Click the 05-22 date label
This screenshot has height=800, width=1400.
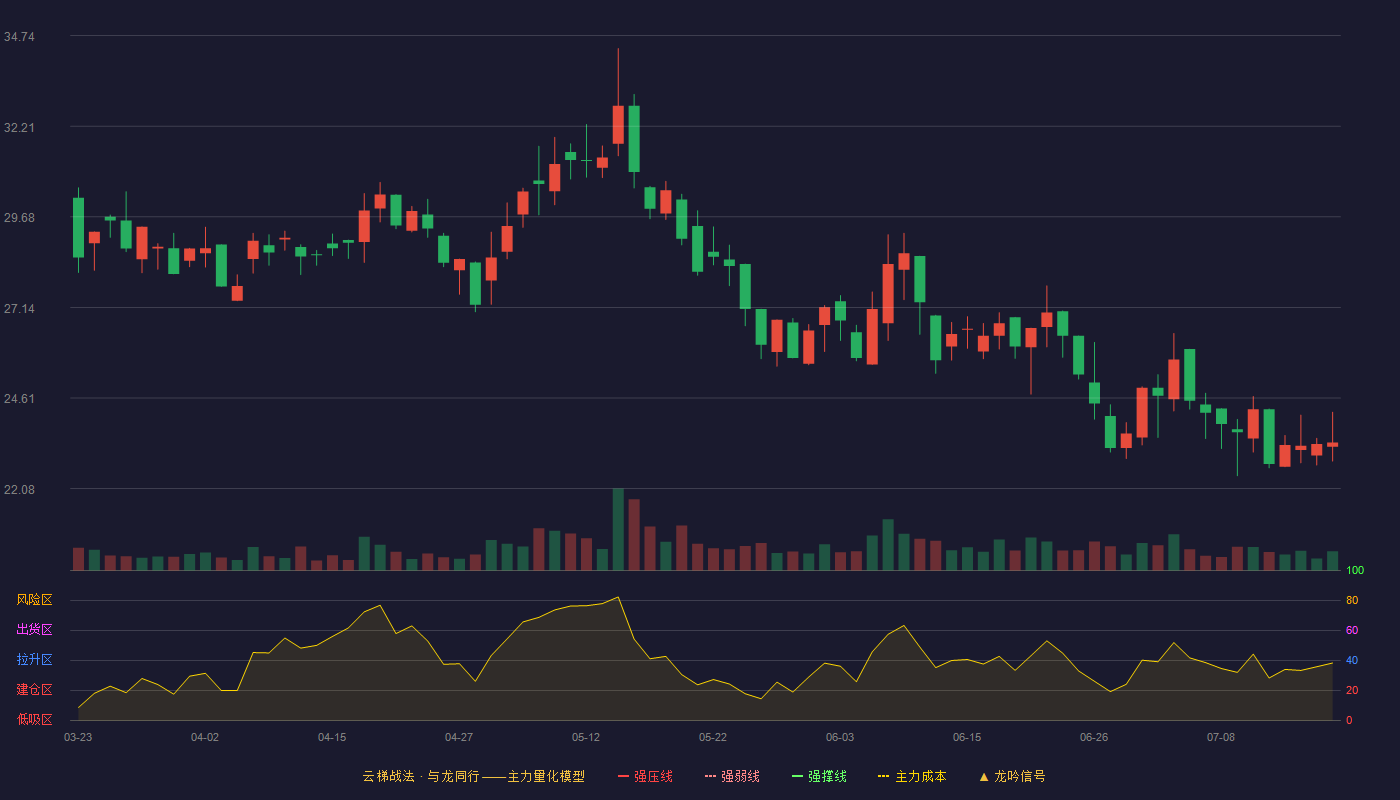click(x=713, y=737)
